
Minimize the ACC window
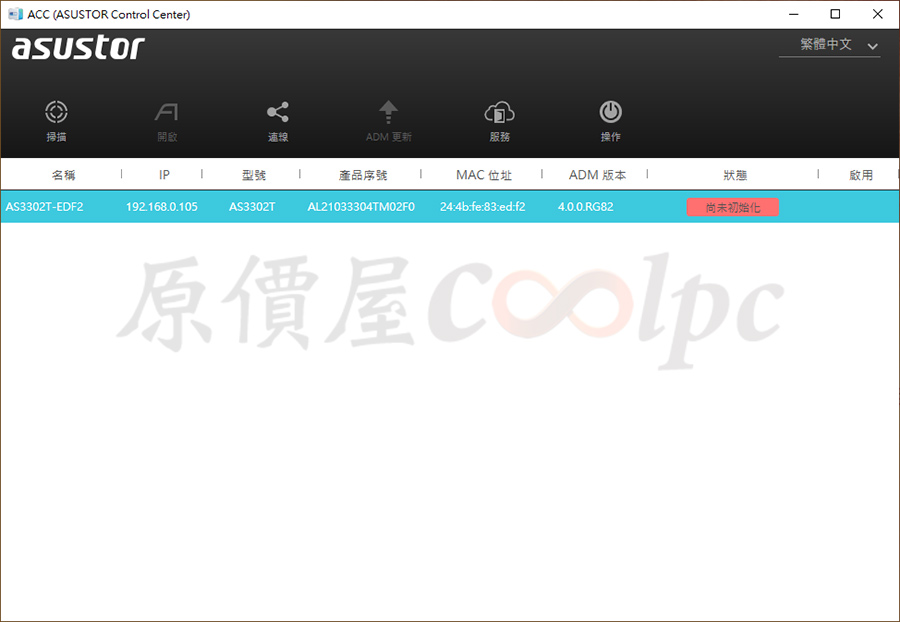(x=794, y=14)
